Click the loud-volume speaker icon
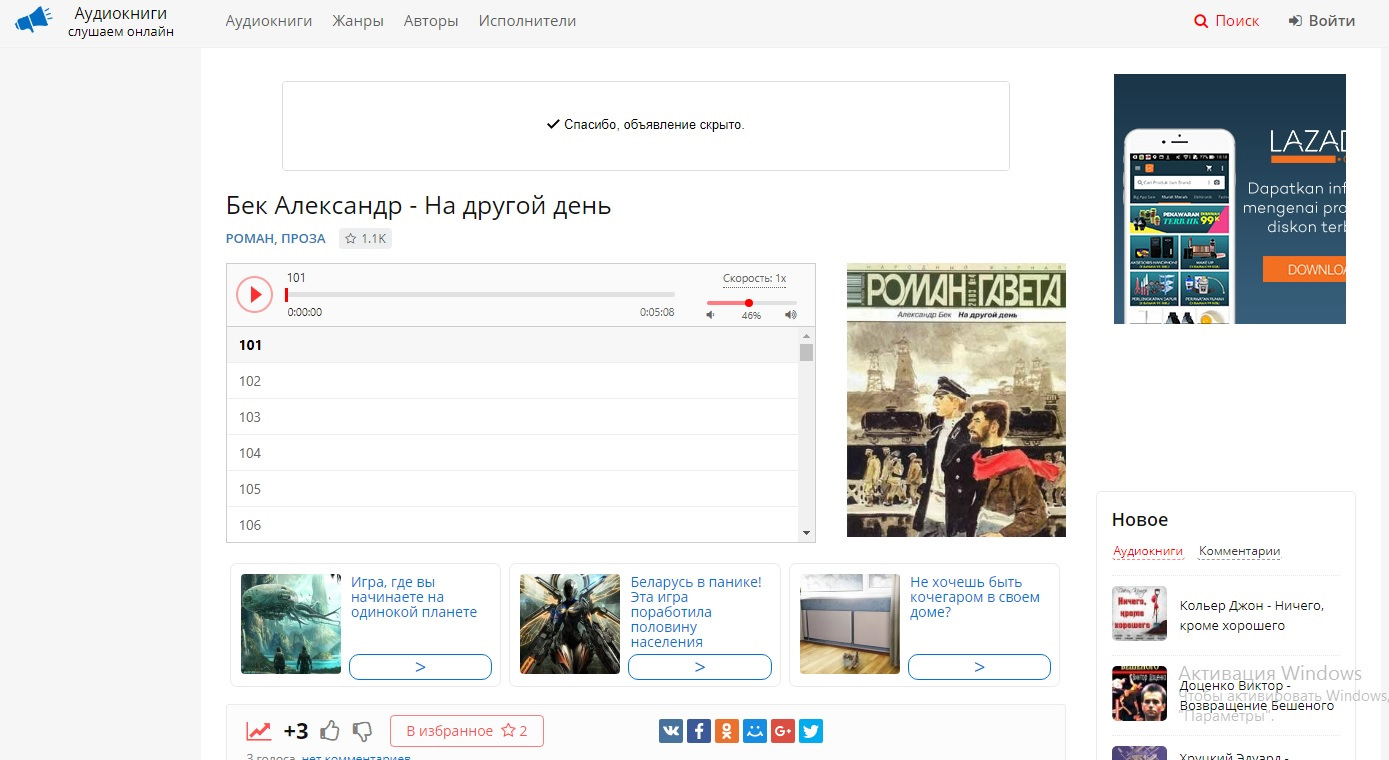 [x=791, y=315]
